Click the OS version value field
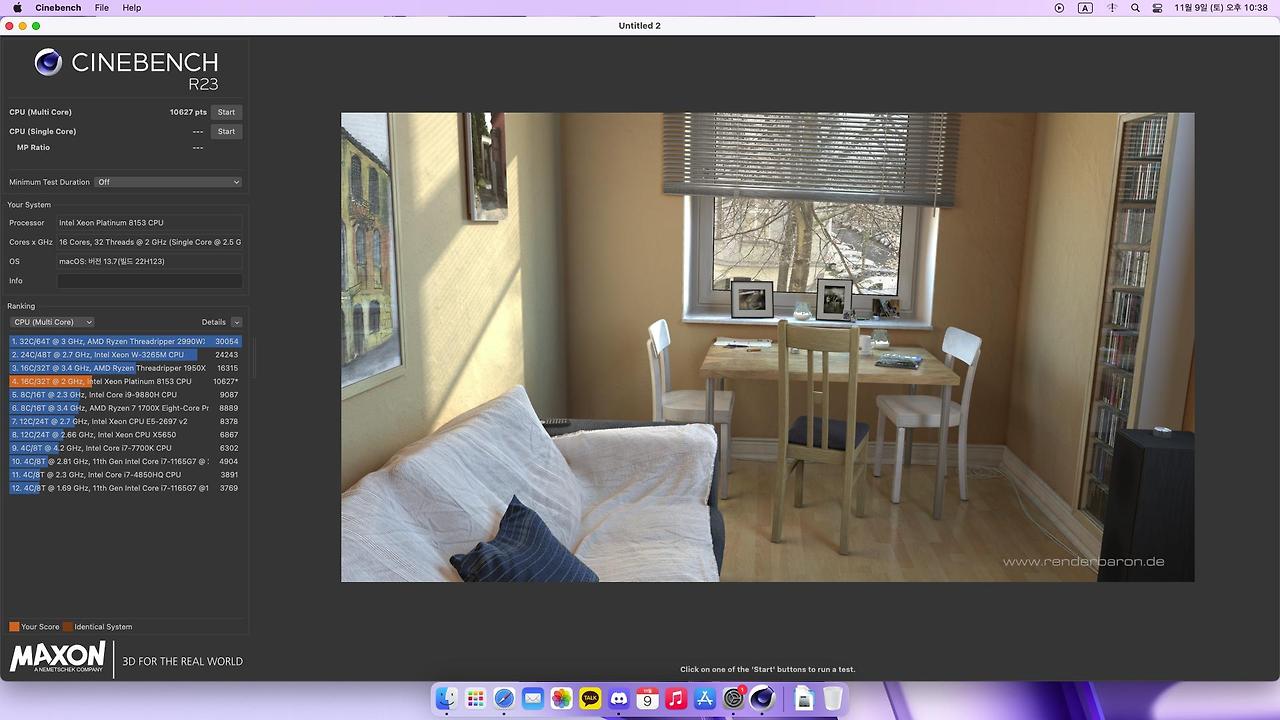The width and height of the screenshot is (1280, 720). (x=149, y=261)
